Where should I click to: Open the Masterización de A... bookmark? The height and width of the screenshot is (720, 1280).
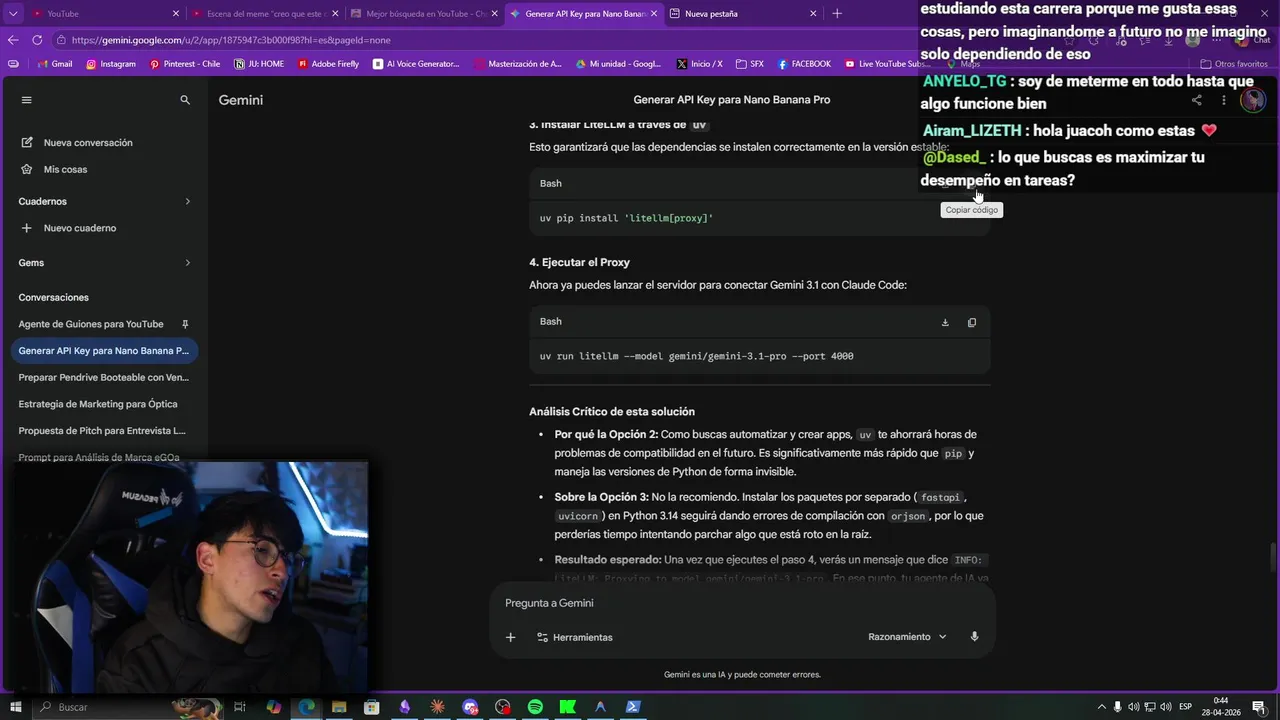coord(518,64)
